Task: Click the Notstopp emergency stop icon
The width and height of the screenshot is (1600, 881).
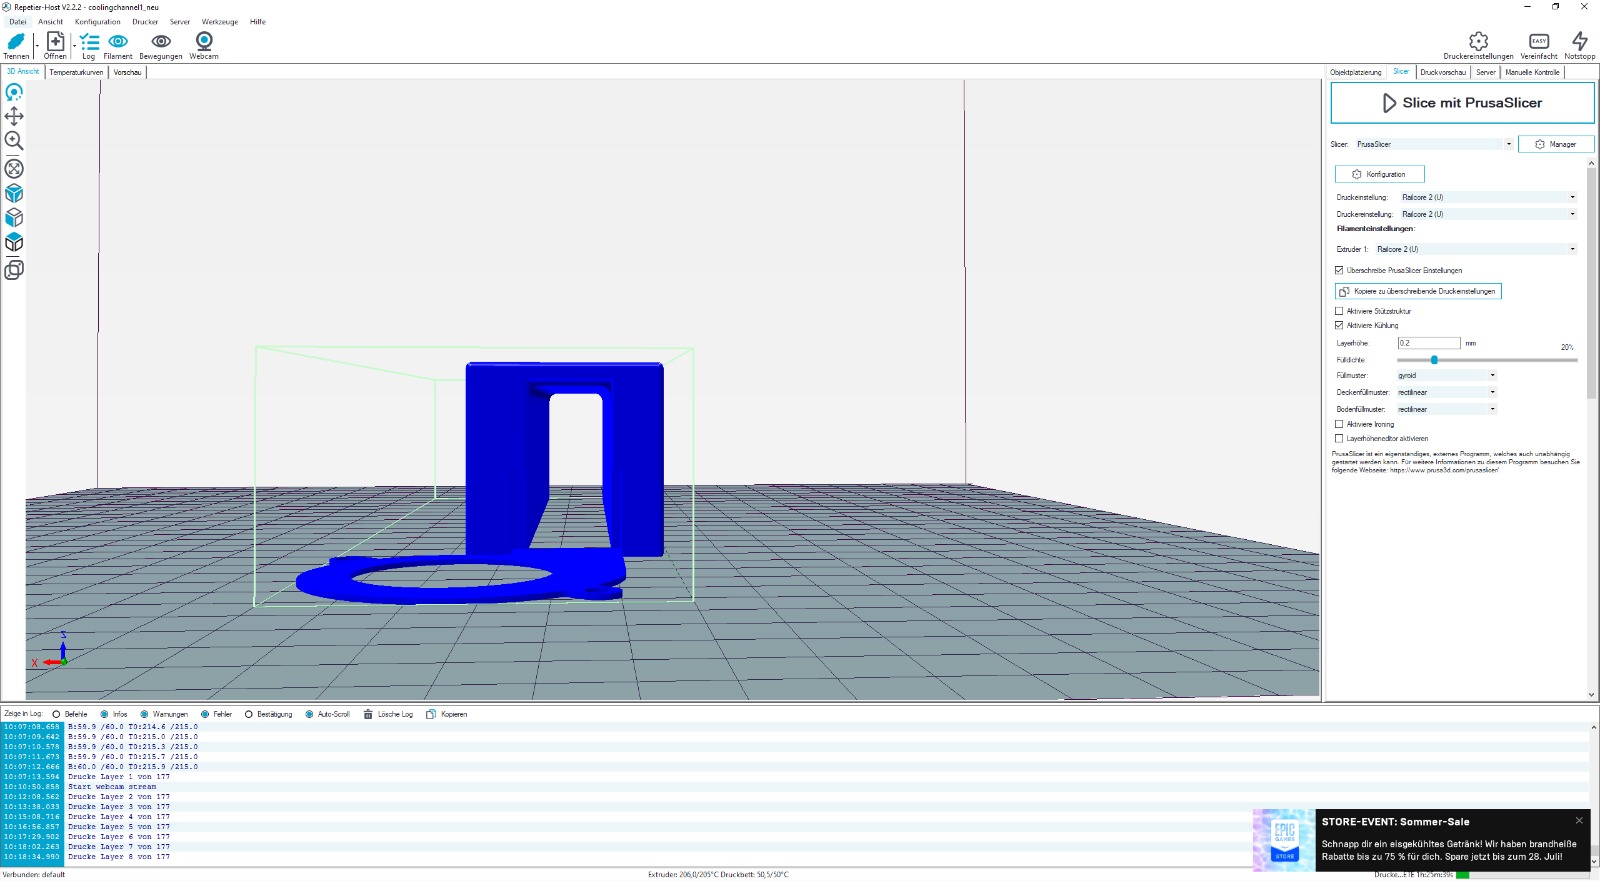Action: pos(1579,41)
